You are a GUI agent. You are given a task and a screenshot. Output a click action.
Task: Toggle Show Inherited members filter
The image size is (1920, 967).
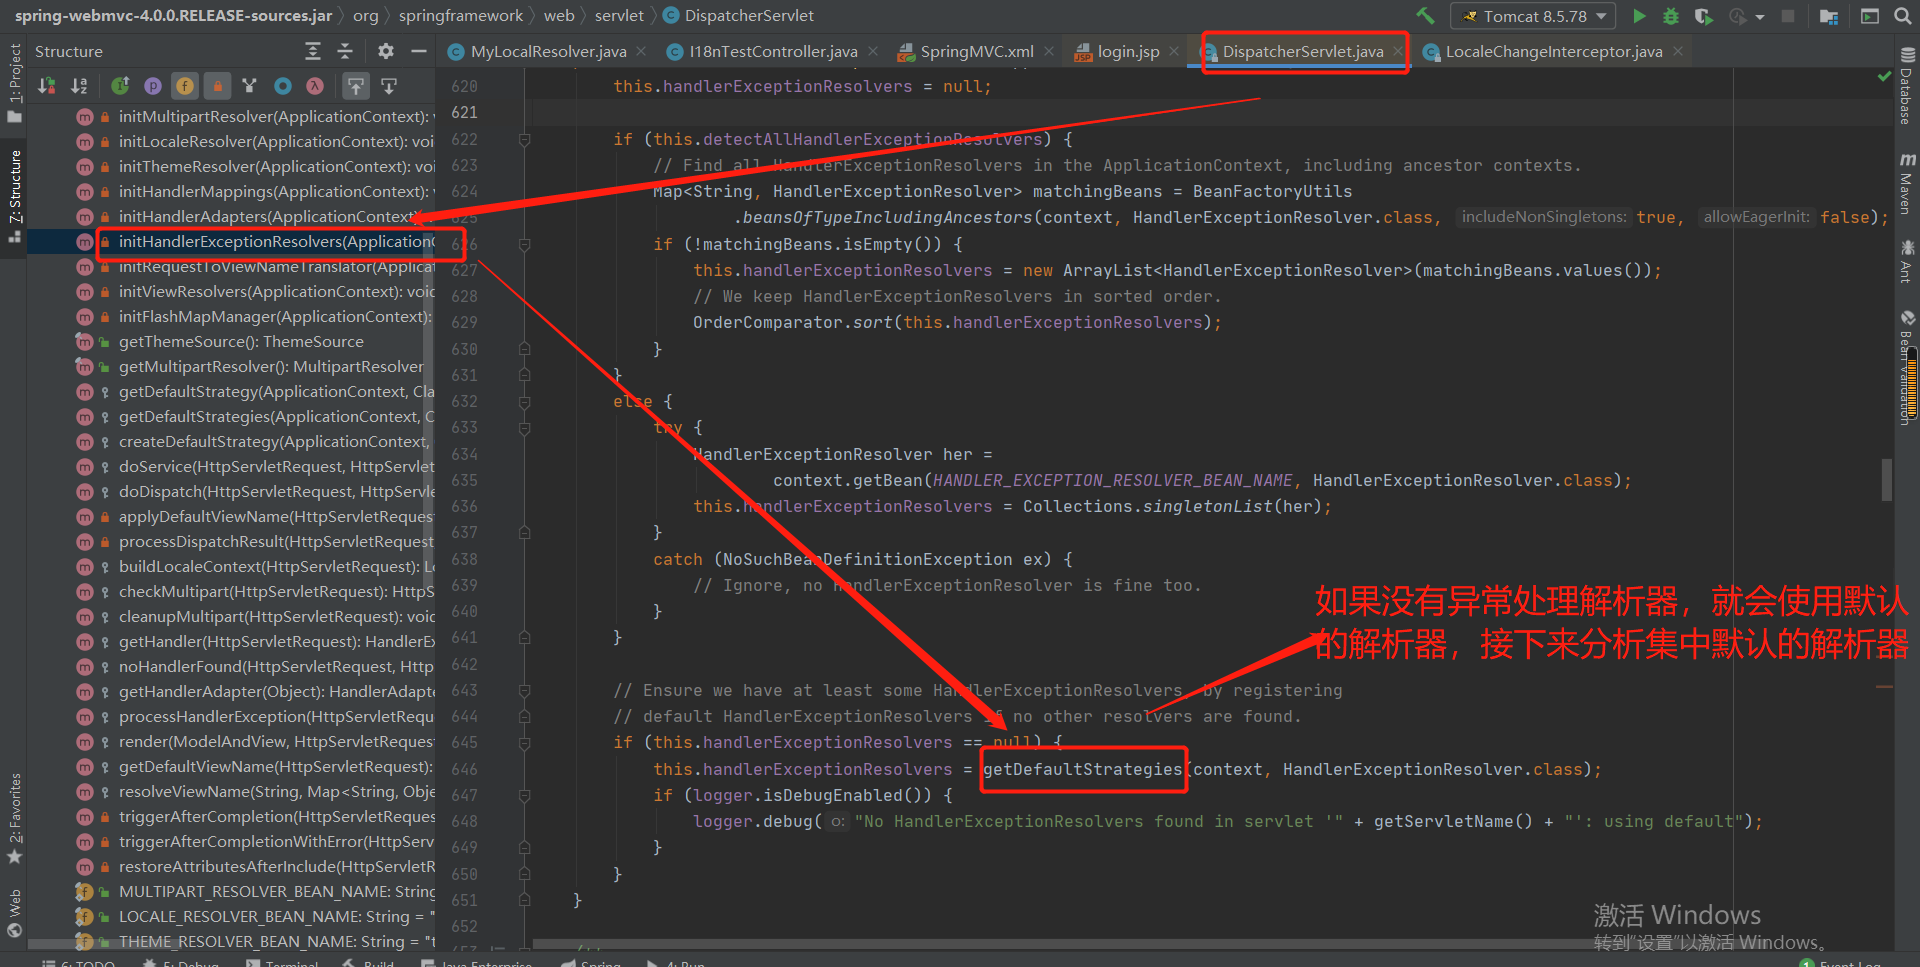[x=120, y=86]
